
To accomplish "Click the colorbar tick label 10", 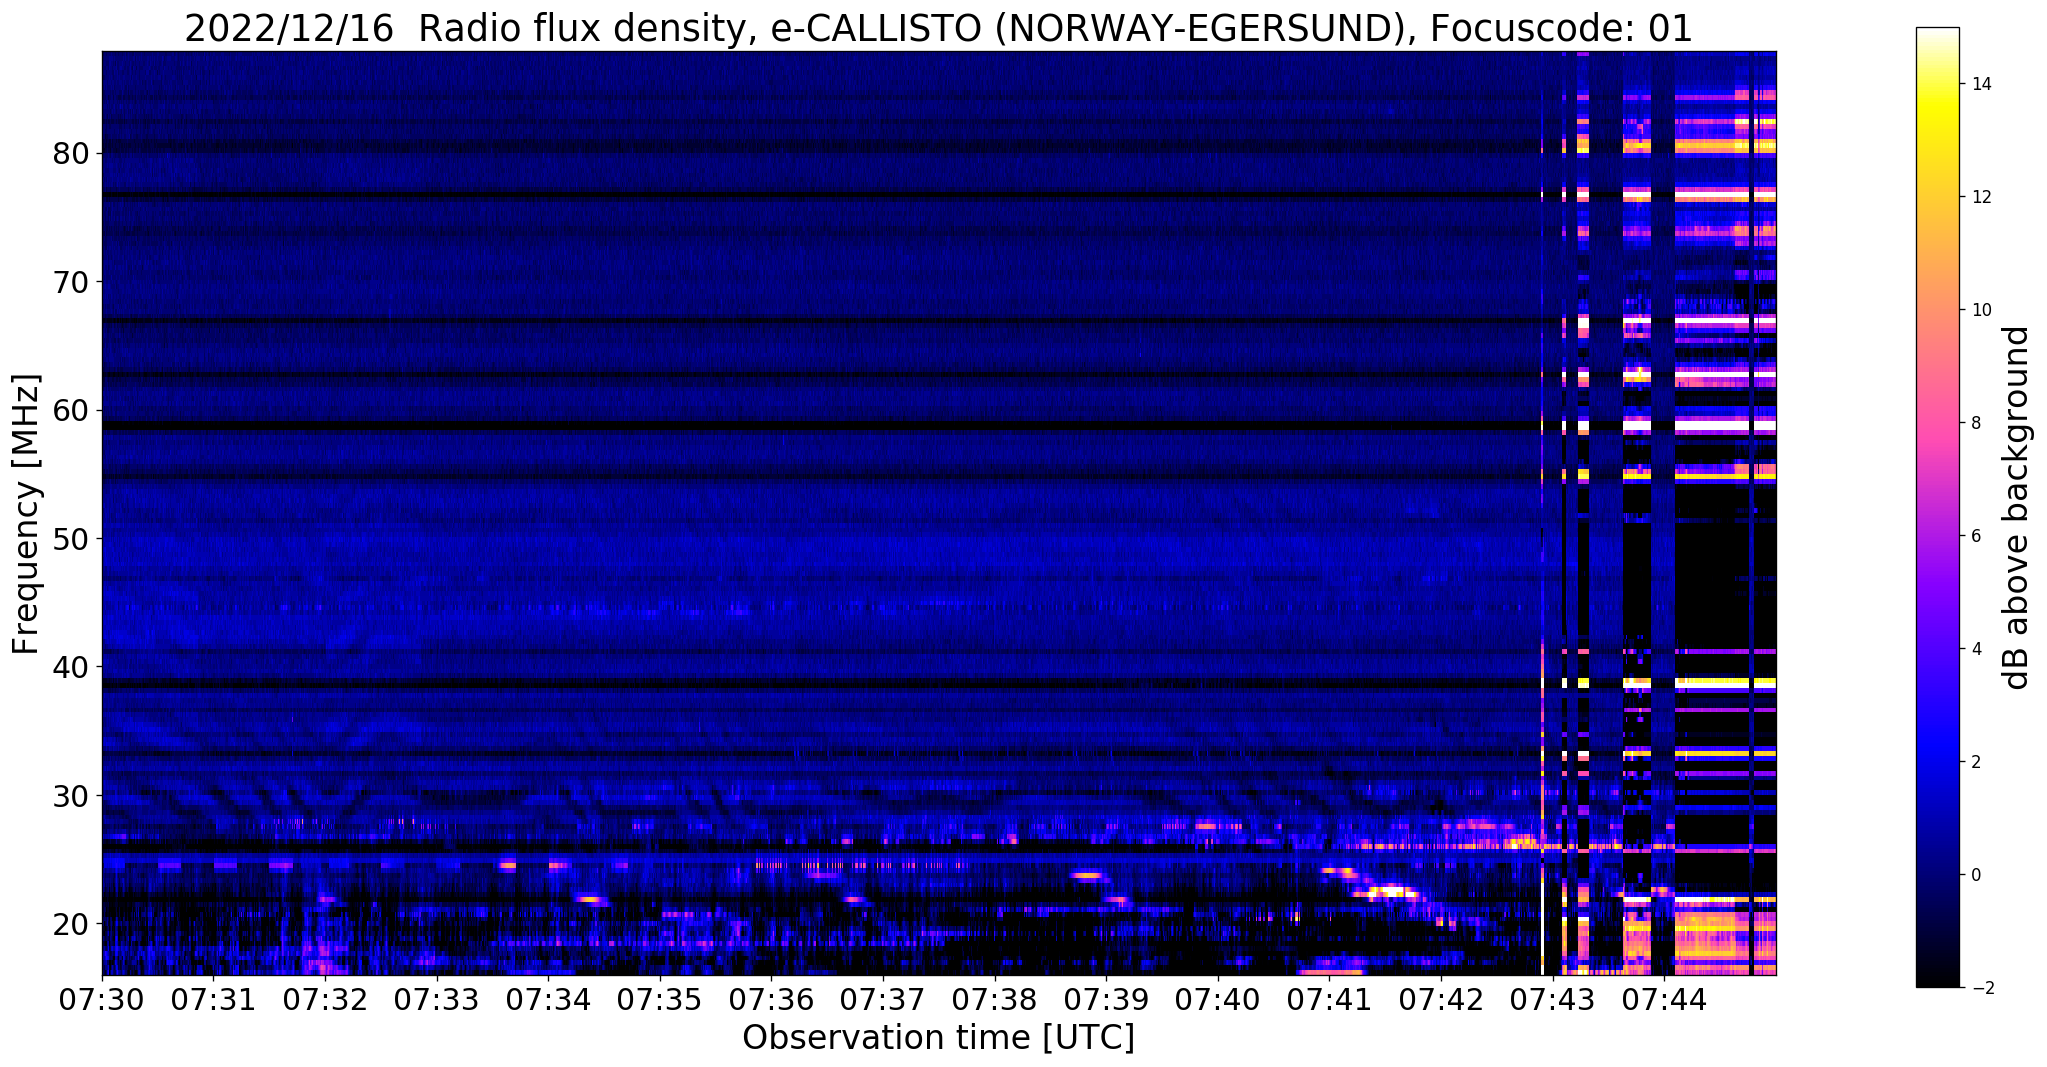I will point(1980,310).
